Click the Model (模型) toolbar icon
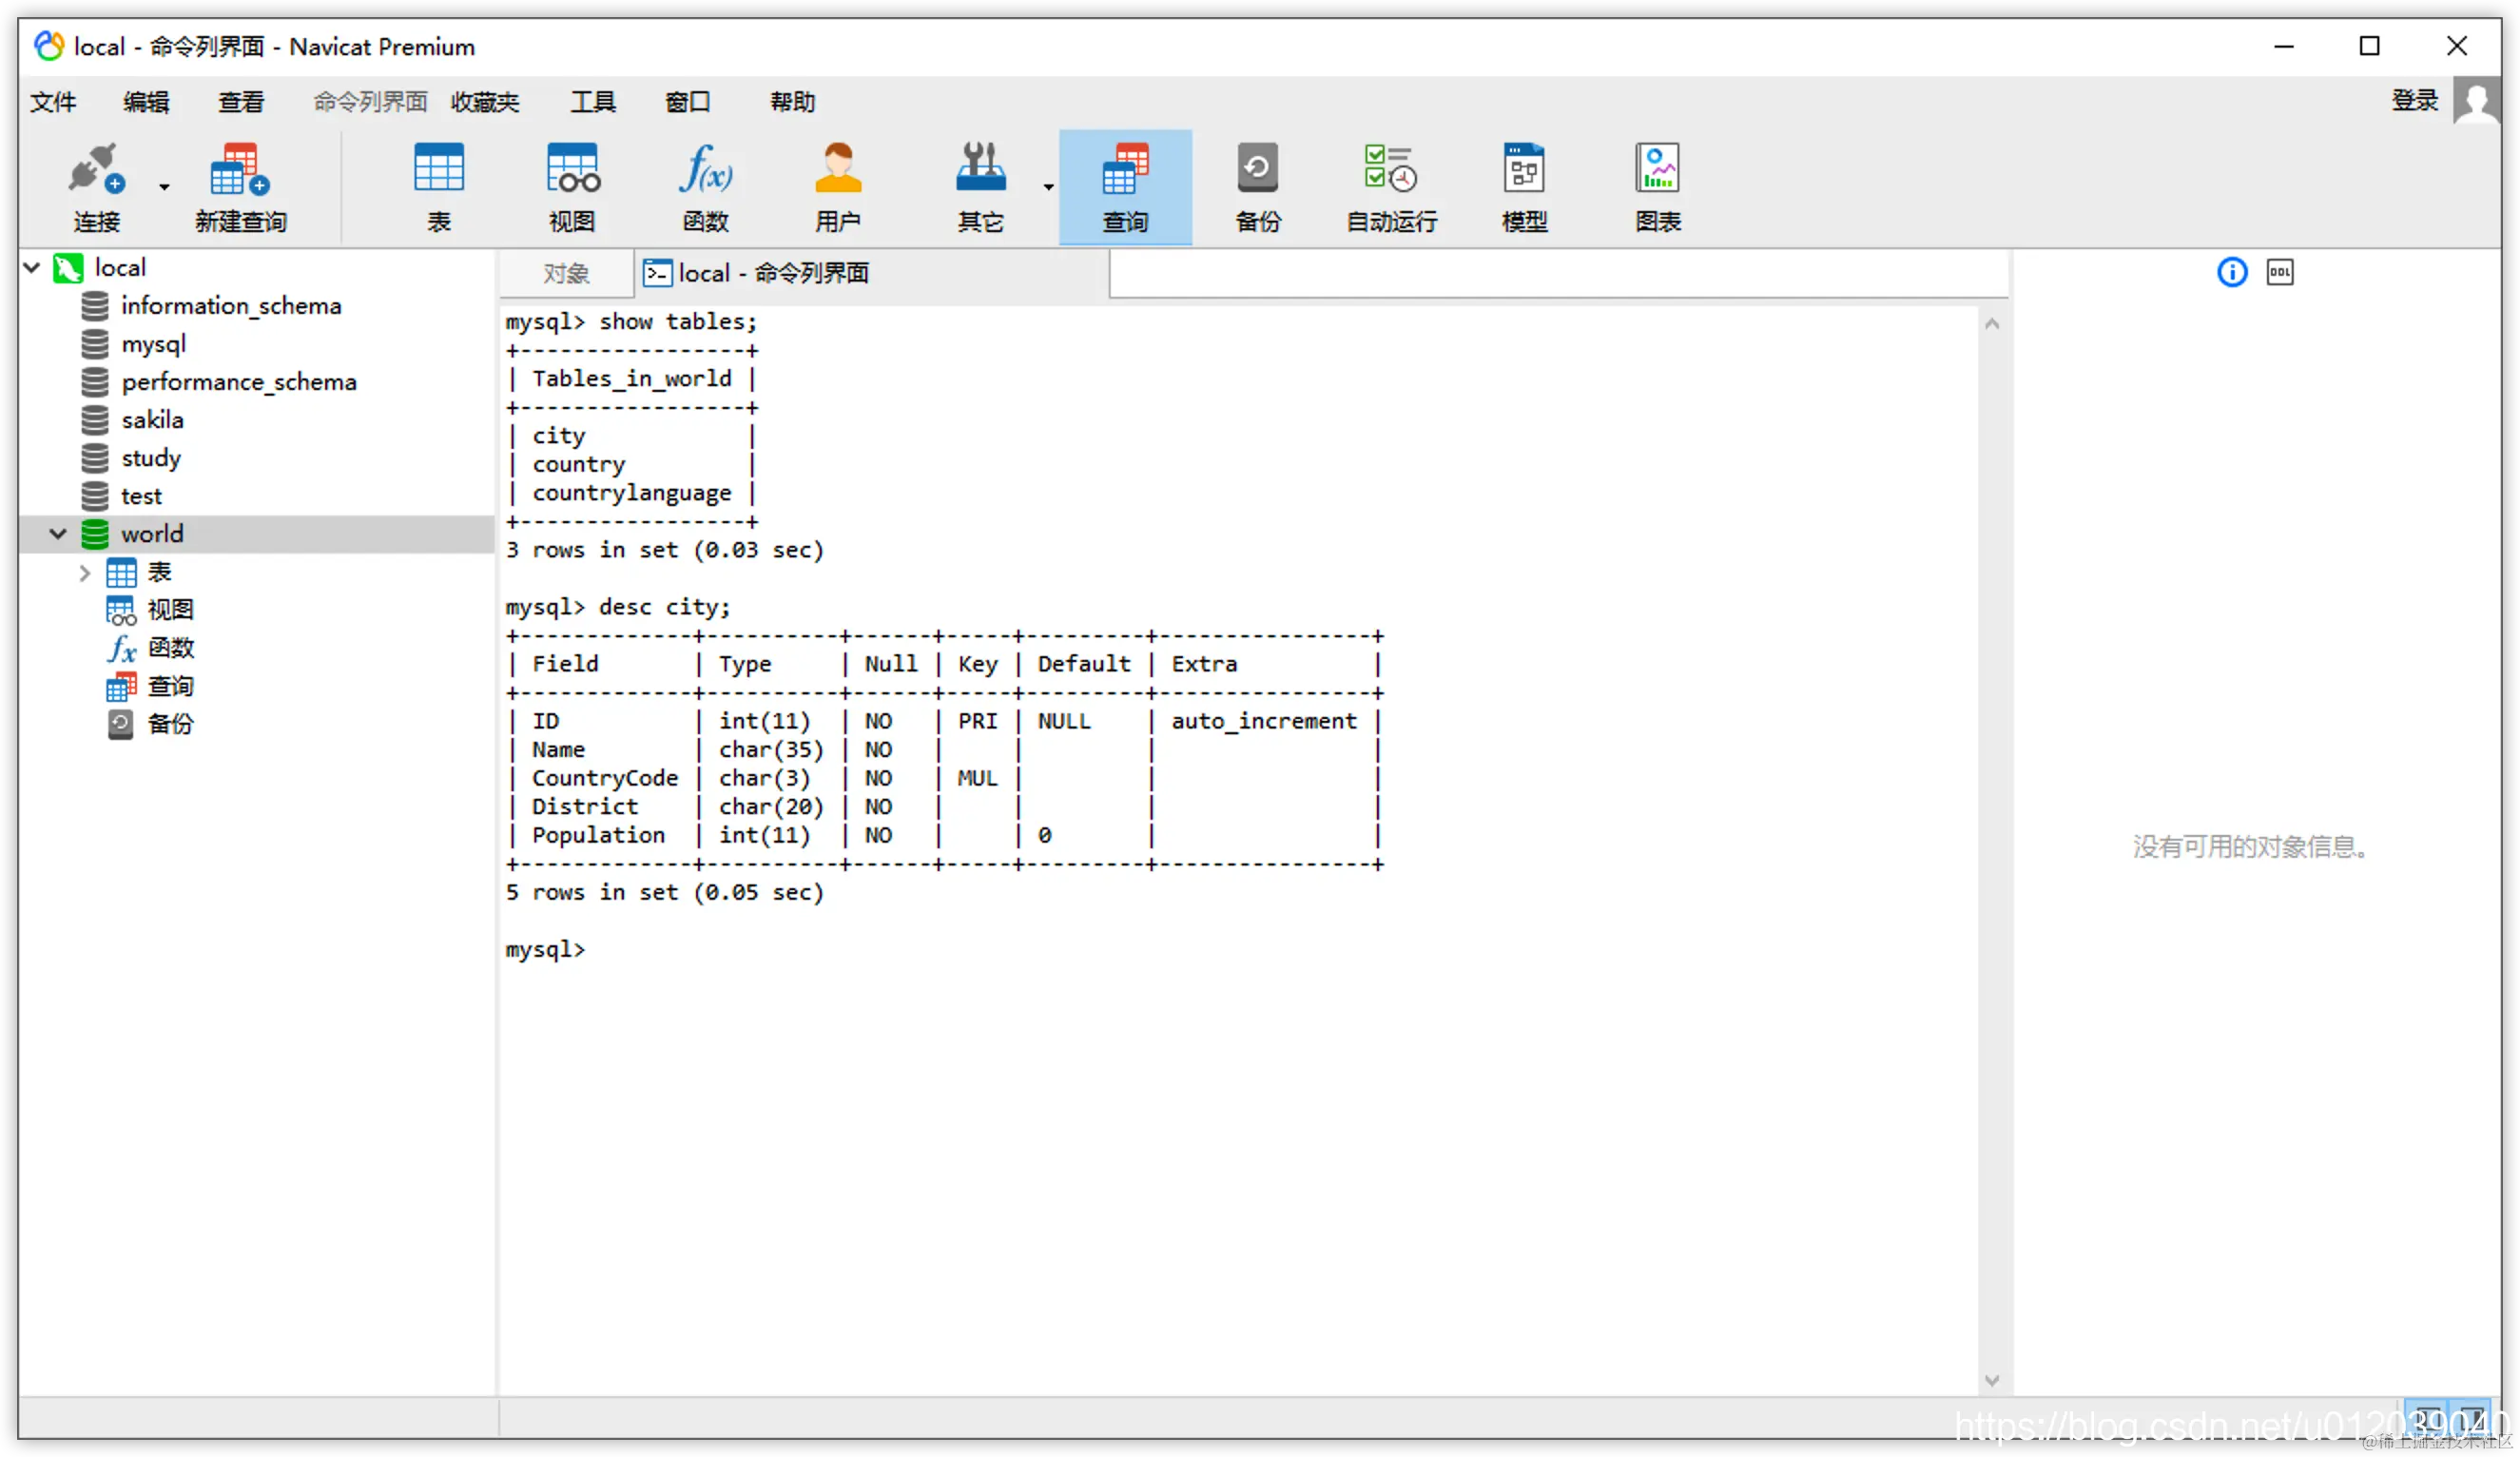The height and width of the screenshot is (1457, 2520). [1524, 187]
